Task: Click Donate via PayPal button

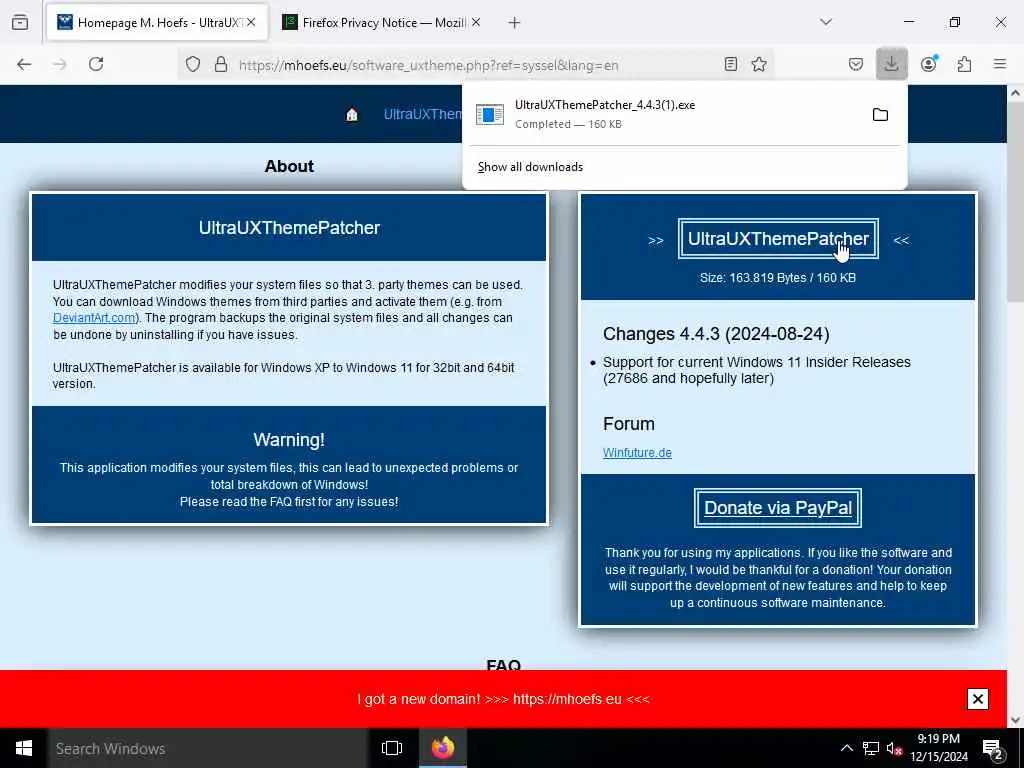Action: pyautogui.click(x=778, y=508)
